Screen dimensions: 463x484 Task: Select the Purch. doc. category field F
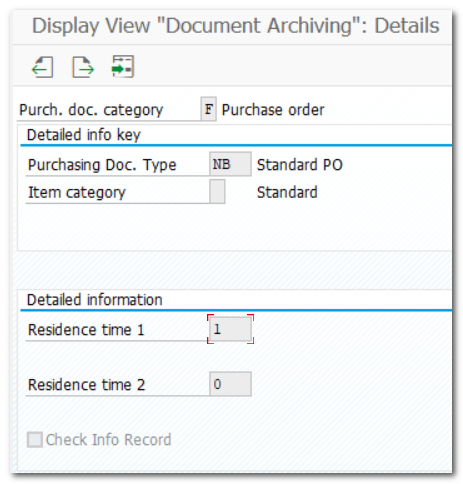(209, 109)
